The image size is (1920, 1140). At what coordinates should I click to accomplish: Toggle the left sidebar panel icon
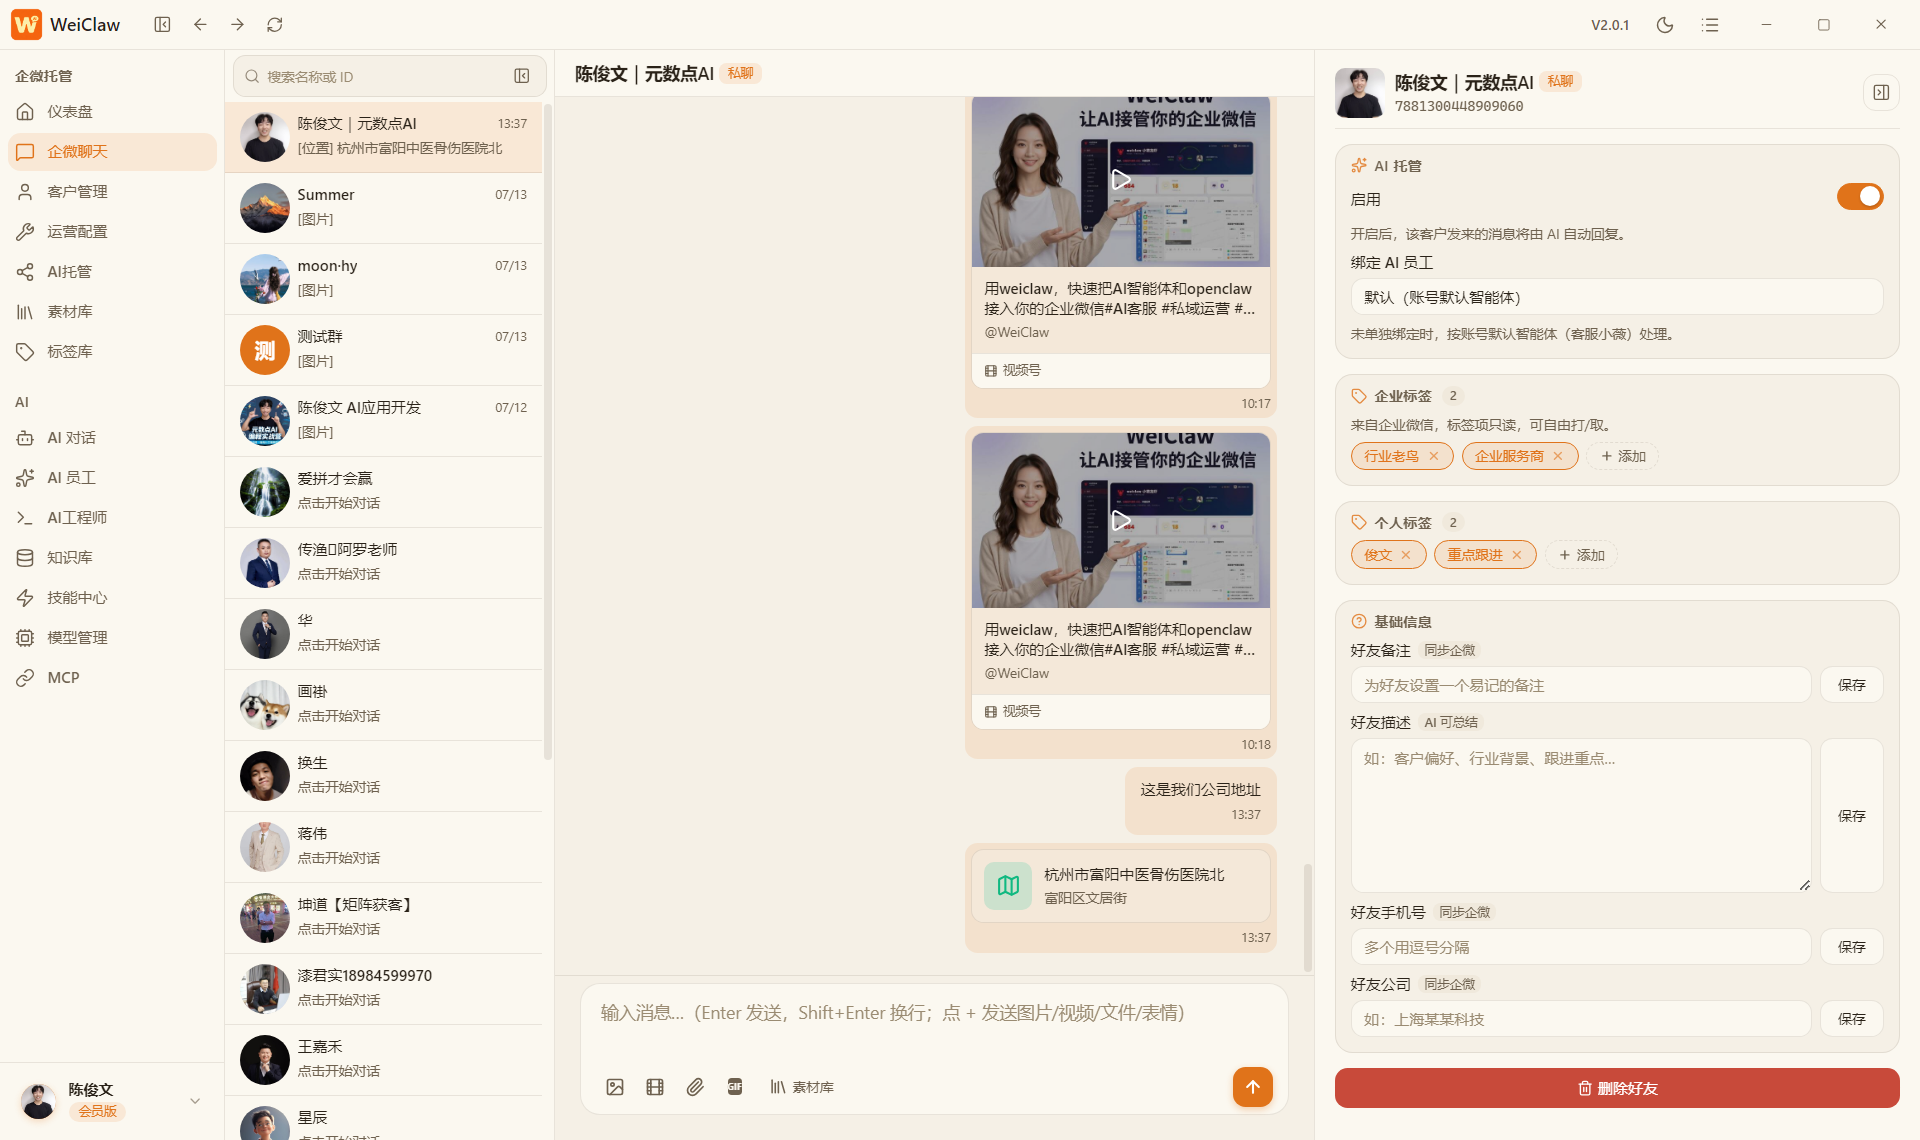pos(162,24)
